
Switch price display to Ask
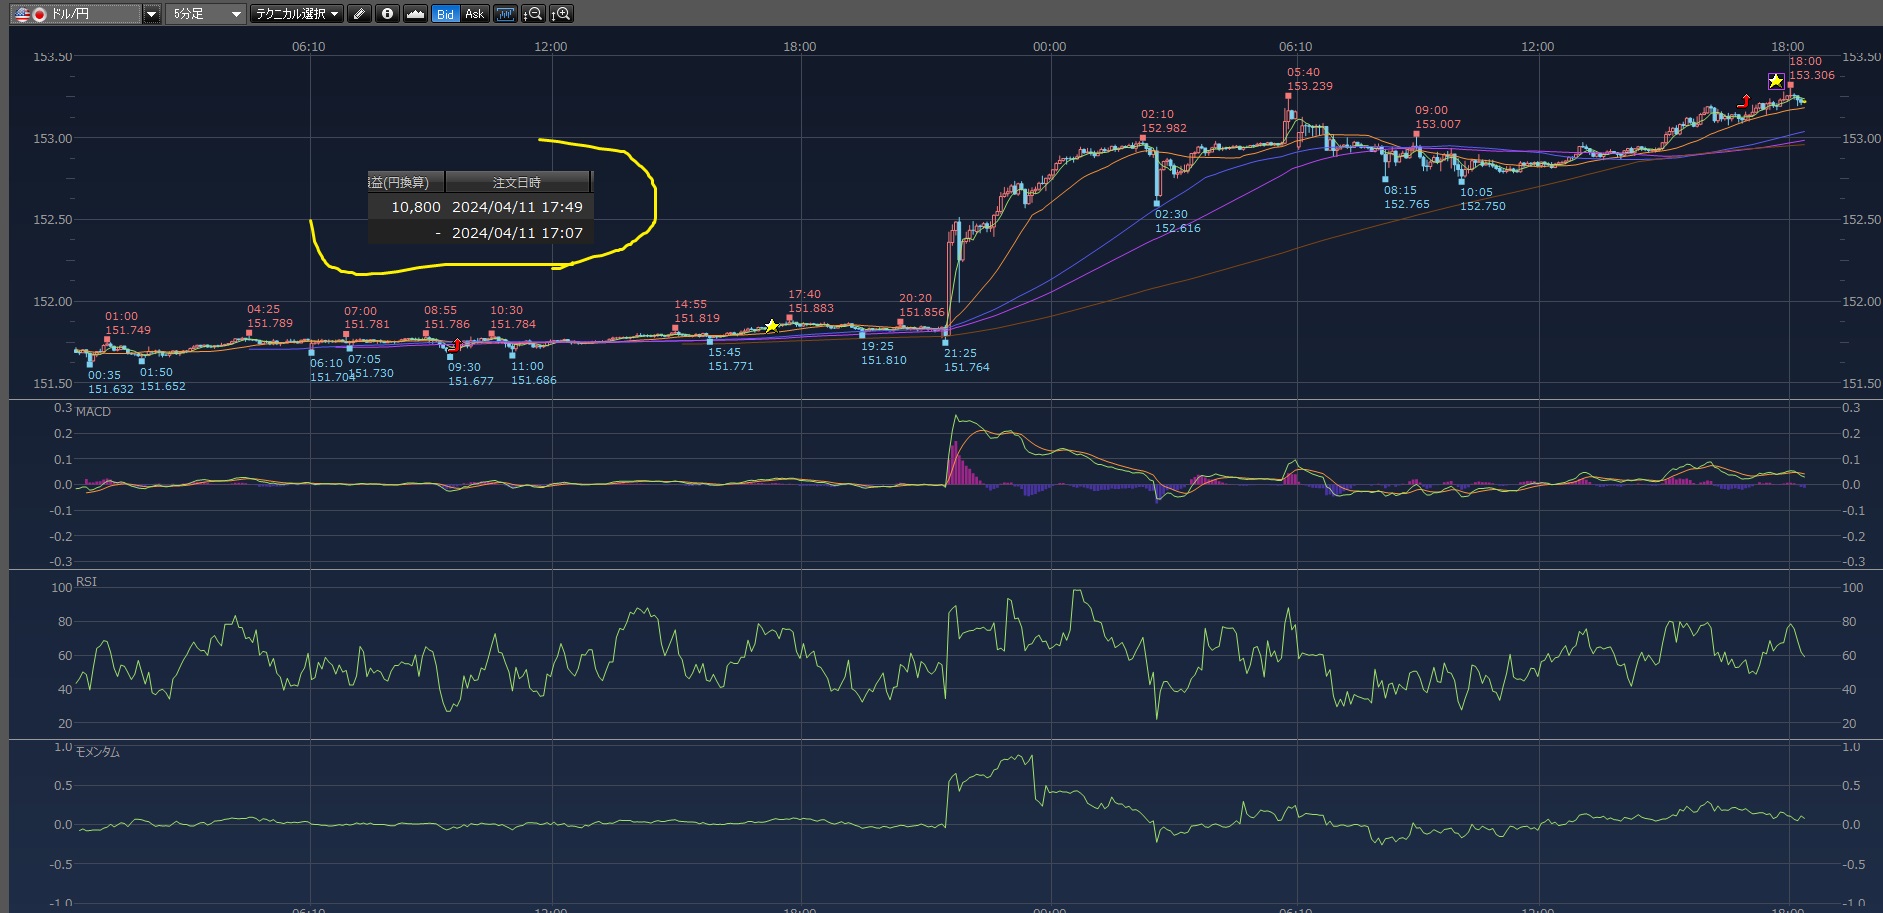point(474,14)
